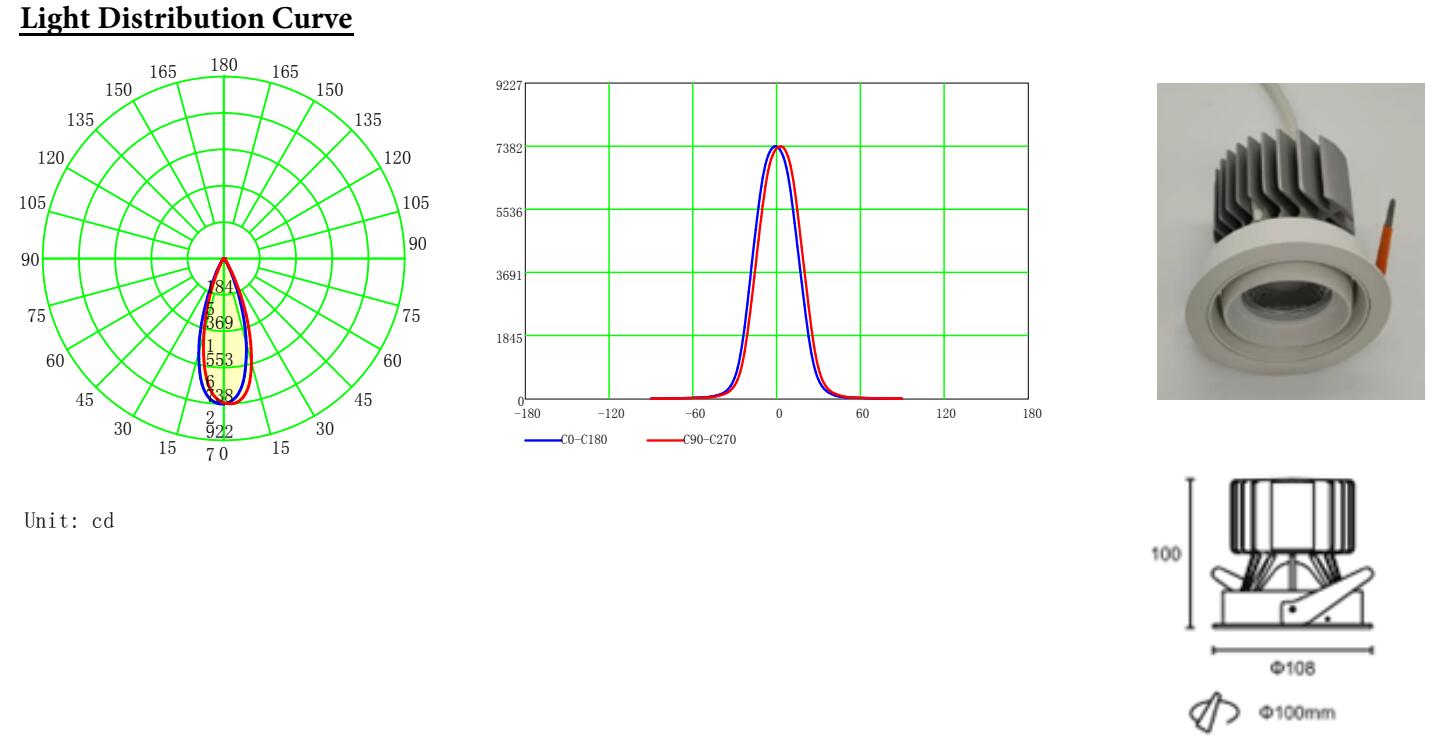Select the red C90-C270 legend line
Screen dimensions: 1430x748
664,440
